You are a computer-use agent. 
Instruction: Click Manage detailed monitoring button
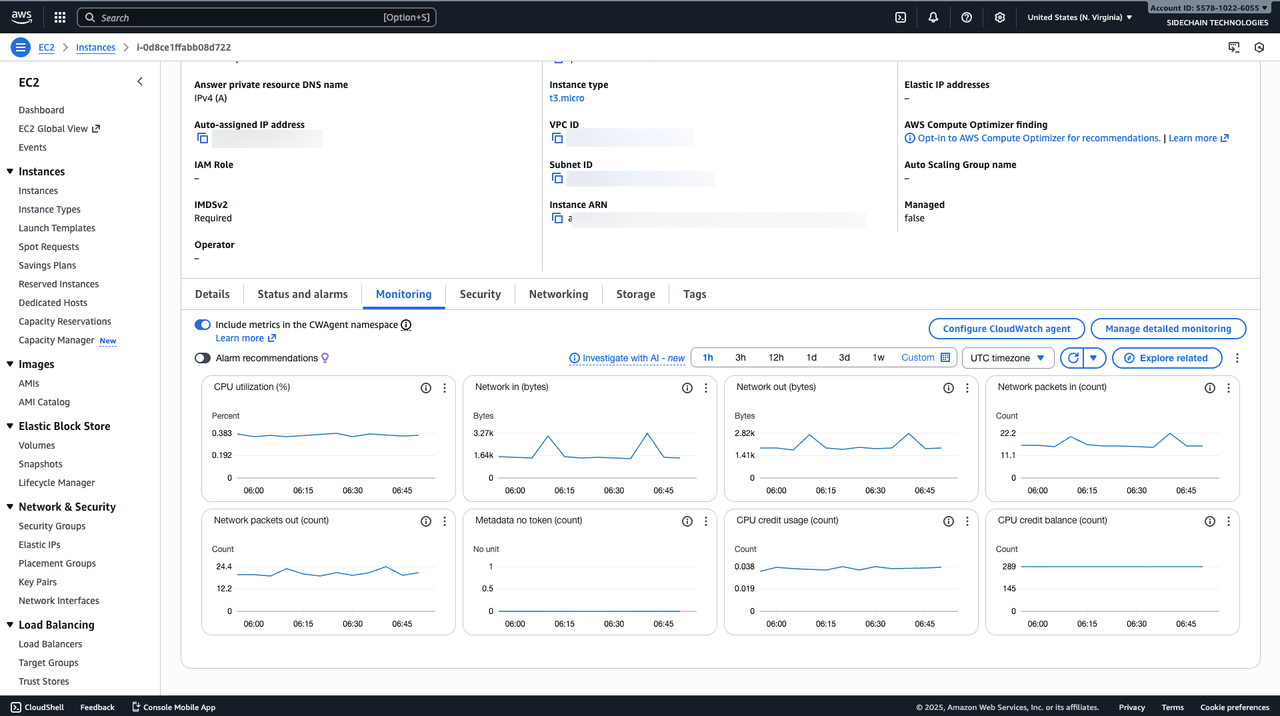(1168, 328)
